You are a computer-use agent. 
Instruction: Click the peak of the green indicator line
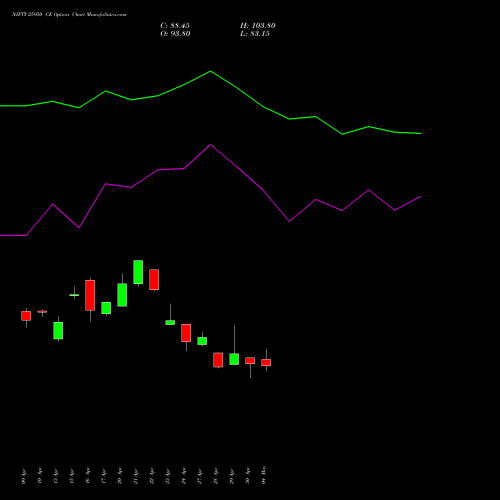210,71
